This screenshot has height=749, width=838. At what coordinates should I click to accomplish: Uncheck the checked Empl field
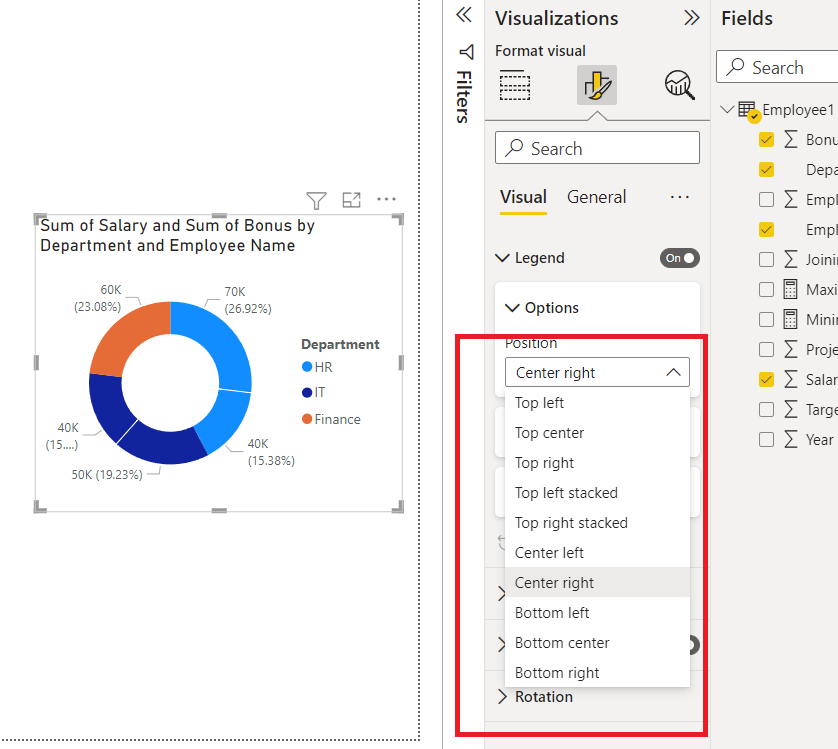tap(766, 229)
